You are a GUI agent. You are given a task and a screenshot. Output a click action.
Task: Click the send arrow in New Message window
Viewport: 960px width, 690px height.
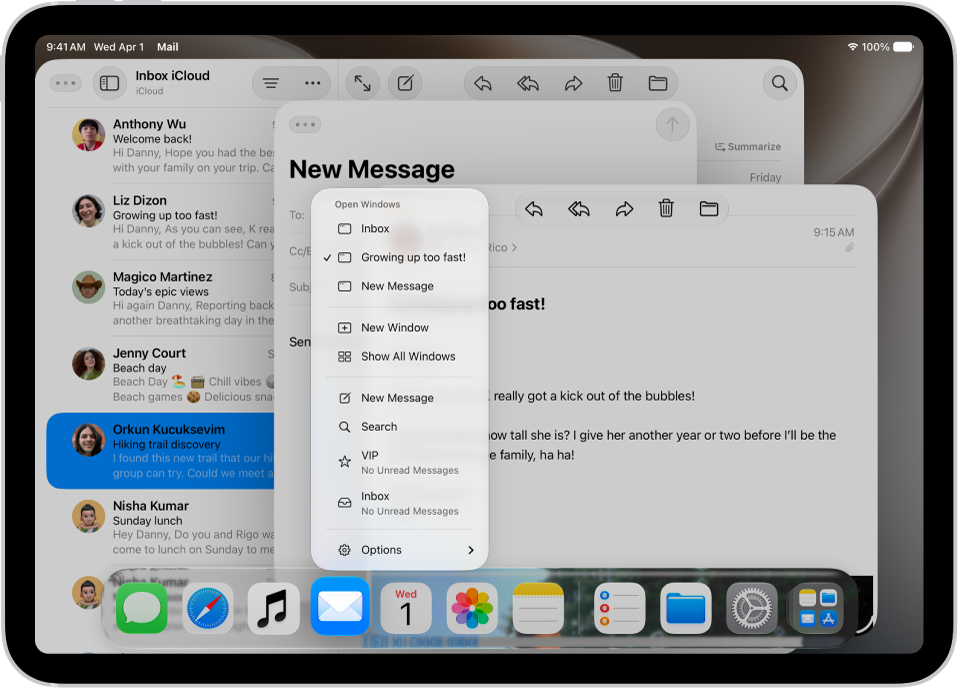coord(672,124)
